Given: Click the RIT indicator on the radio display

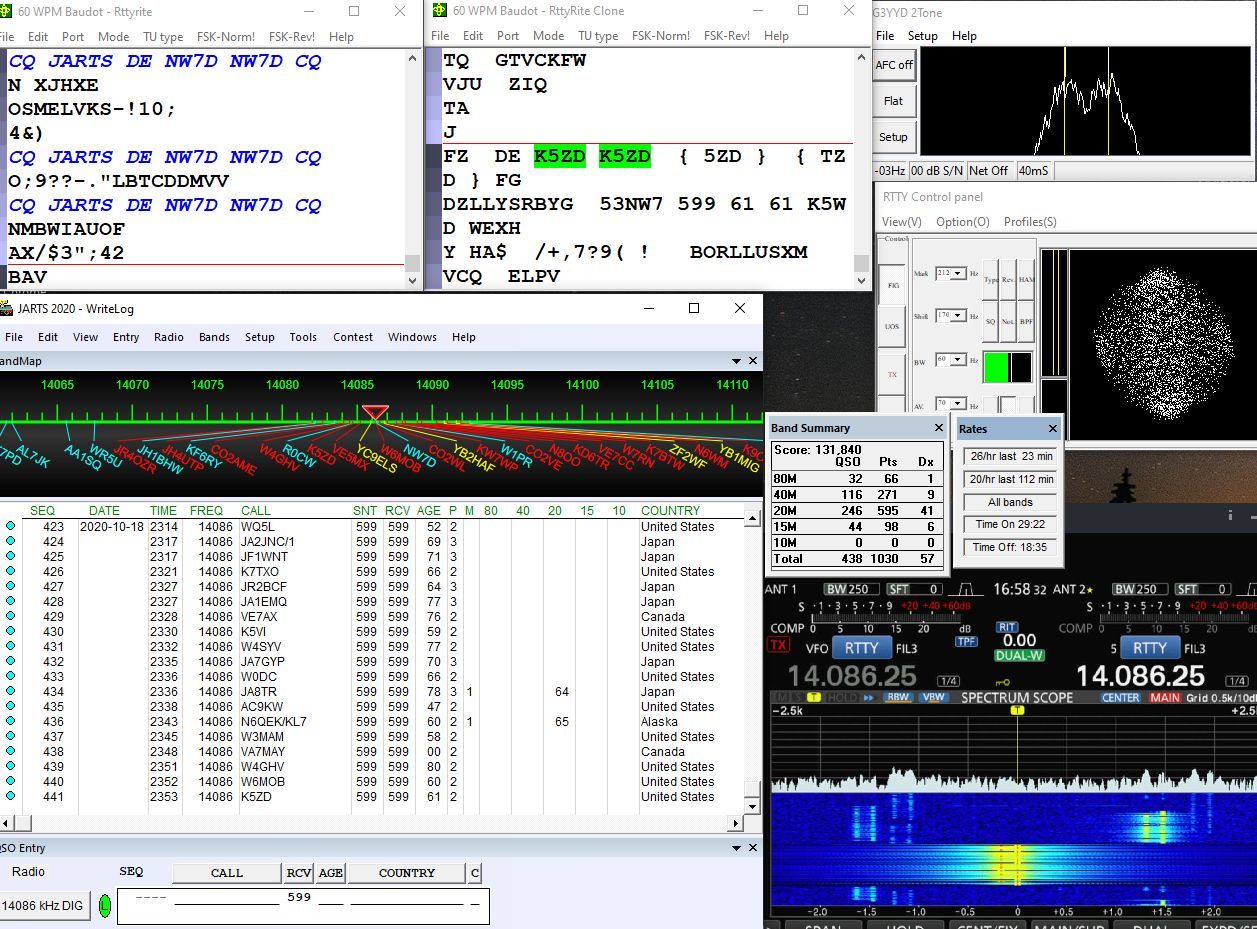Looking at the screenshot, I should [1007, 627].
